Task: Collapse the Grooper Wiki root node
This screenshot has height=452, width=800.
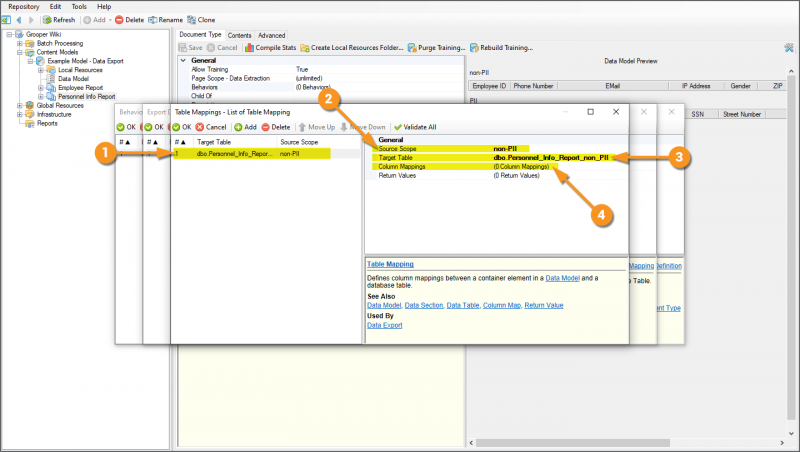Action: pos(9,35)
